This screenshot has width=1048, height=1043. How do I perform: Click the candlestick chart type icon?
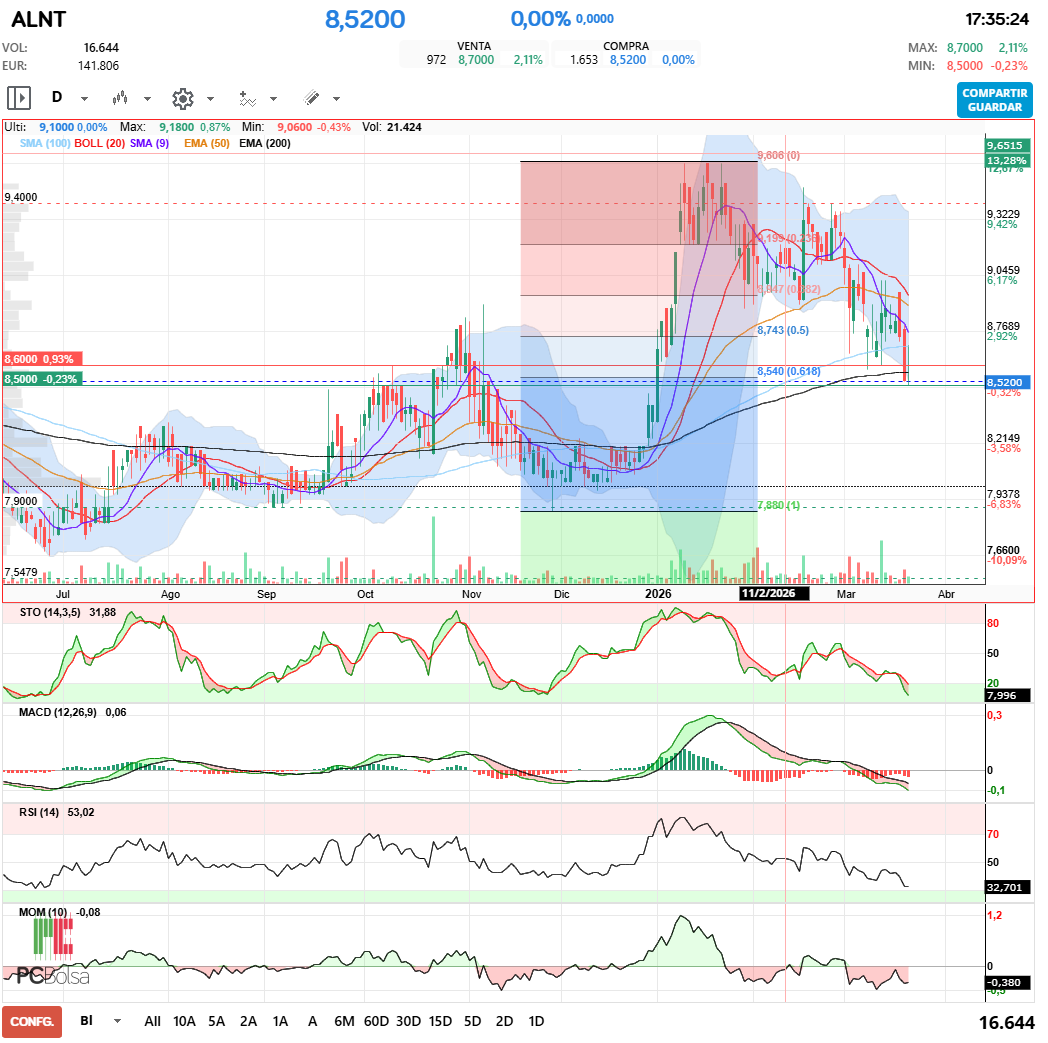point(120,98)
